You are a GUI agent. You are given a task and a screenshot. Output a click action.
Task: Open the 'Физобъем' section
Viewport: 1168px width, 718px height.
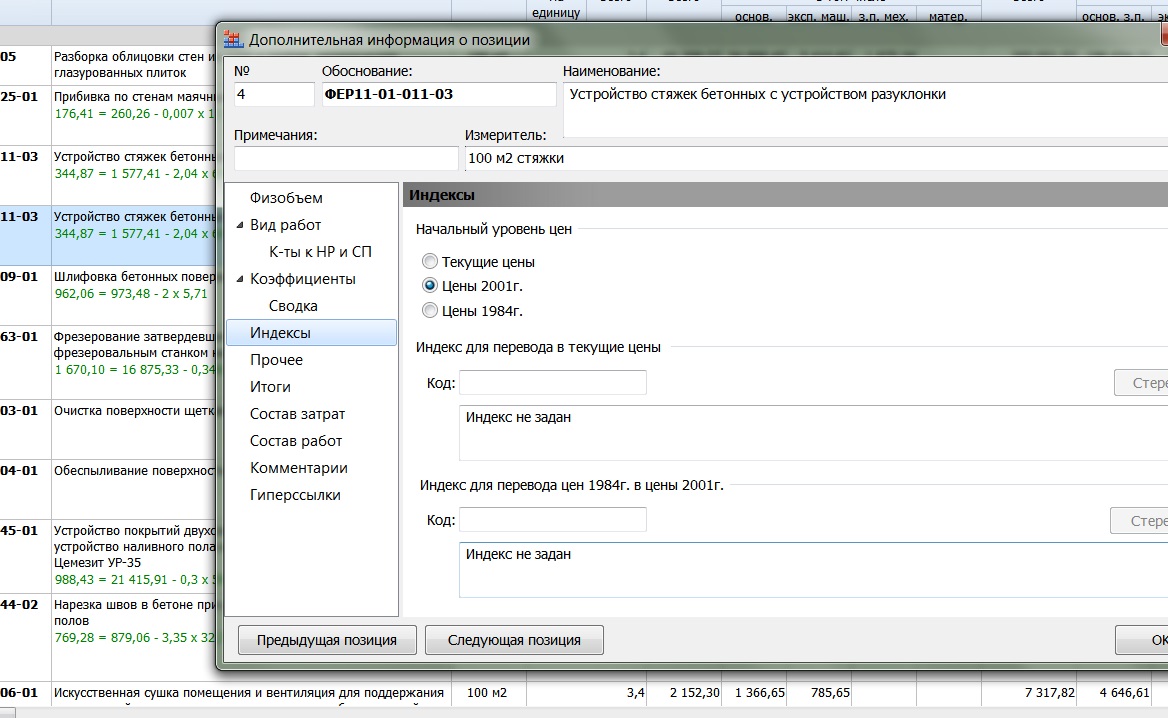pyautogui.click(x=286, y=198)
